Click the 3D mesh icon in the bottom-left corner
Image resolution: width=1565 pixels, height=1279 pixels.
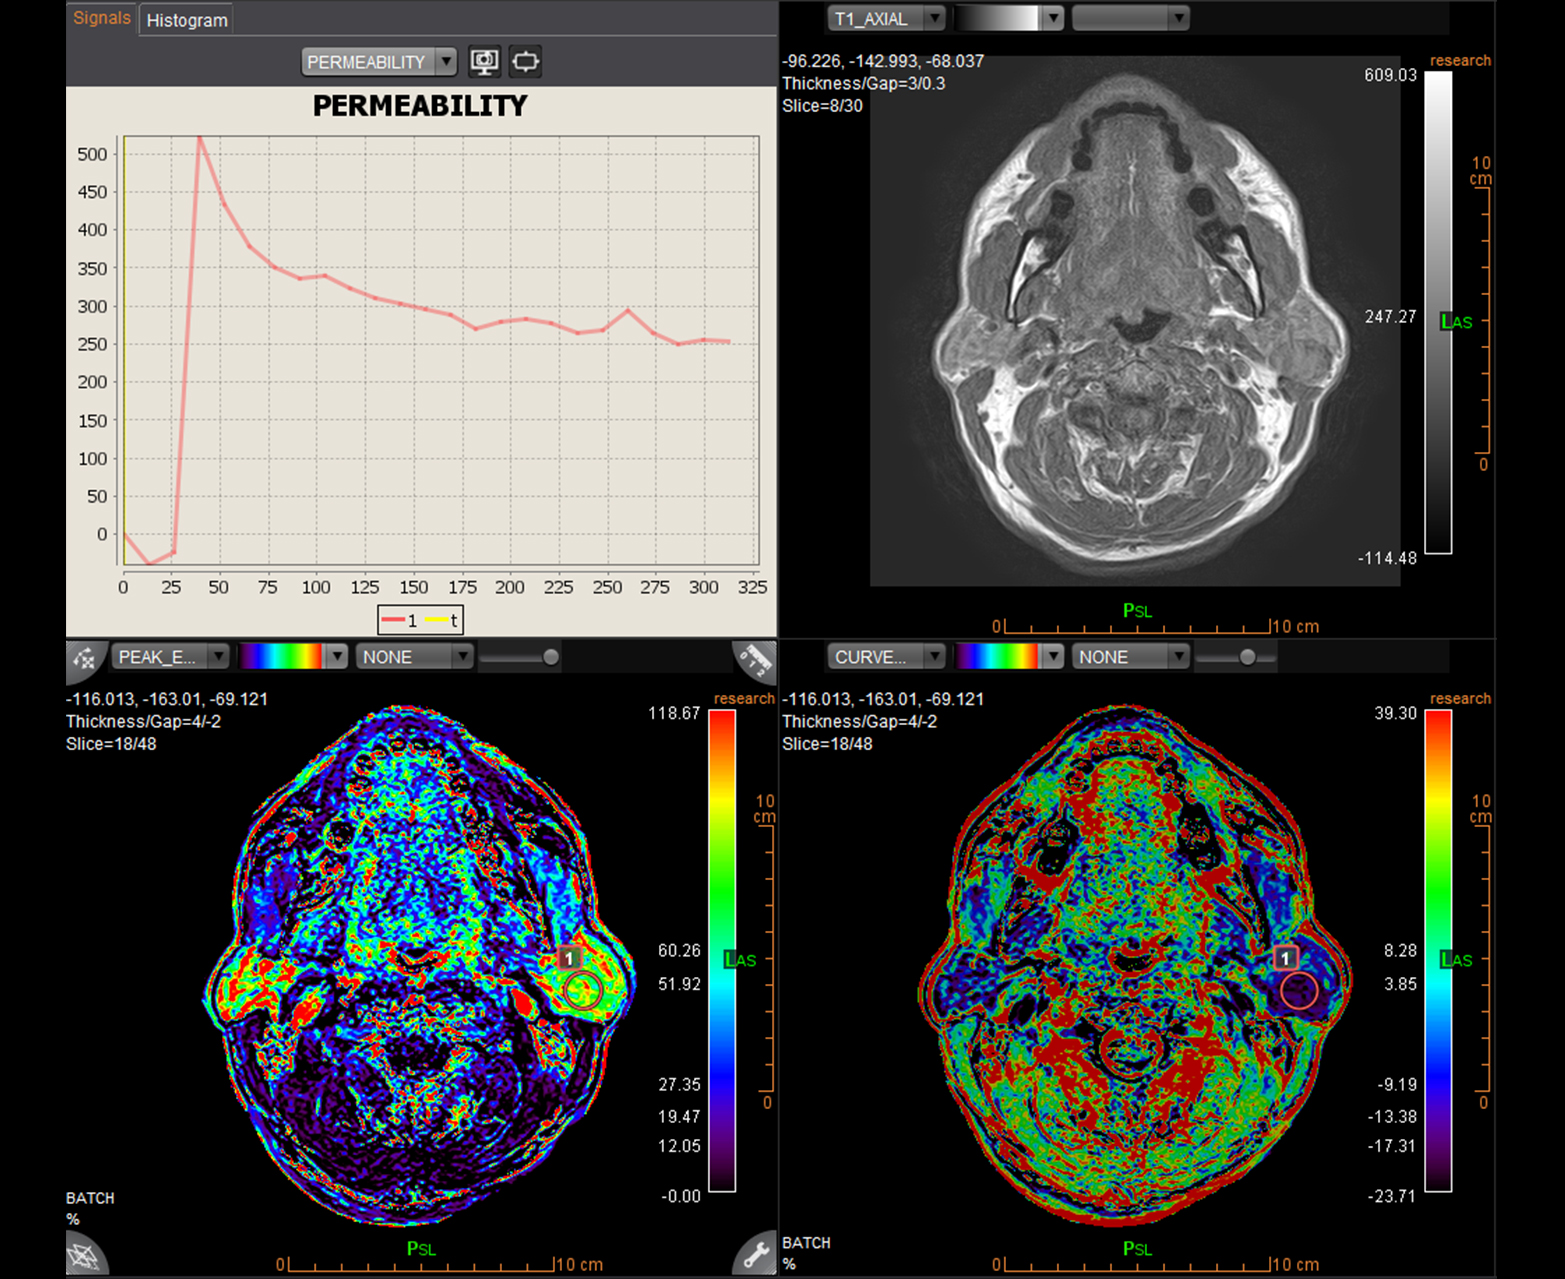(86, 1254)
